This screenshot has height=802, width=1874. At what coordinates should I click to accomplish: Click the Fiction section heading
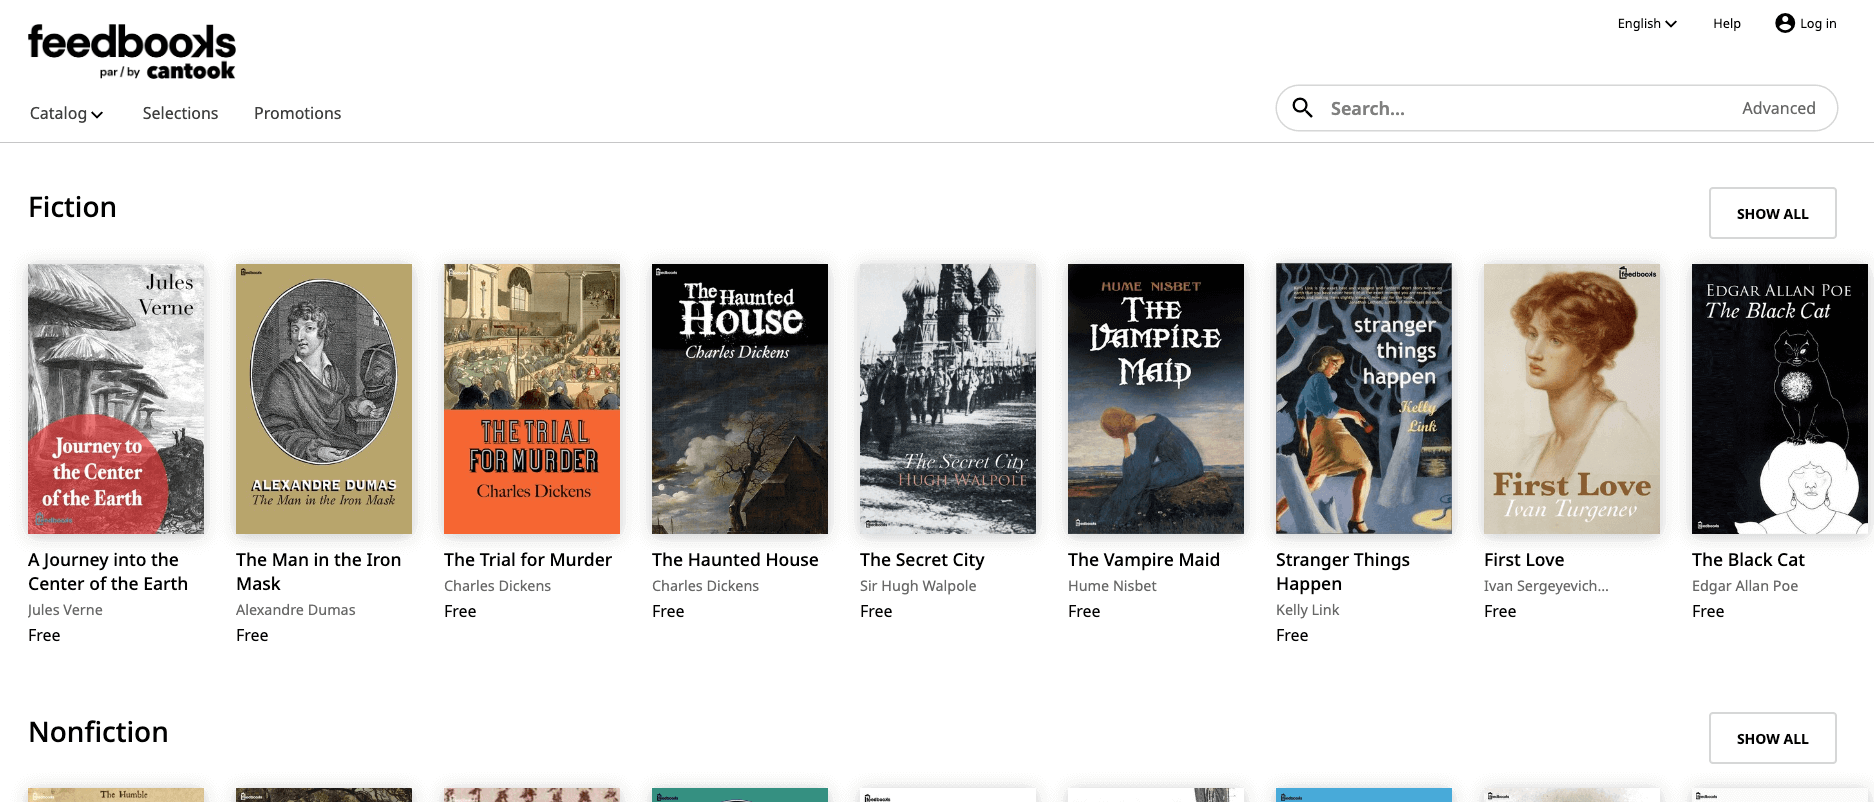click(x=72, y=207)
